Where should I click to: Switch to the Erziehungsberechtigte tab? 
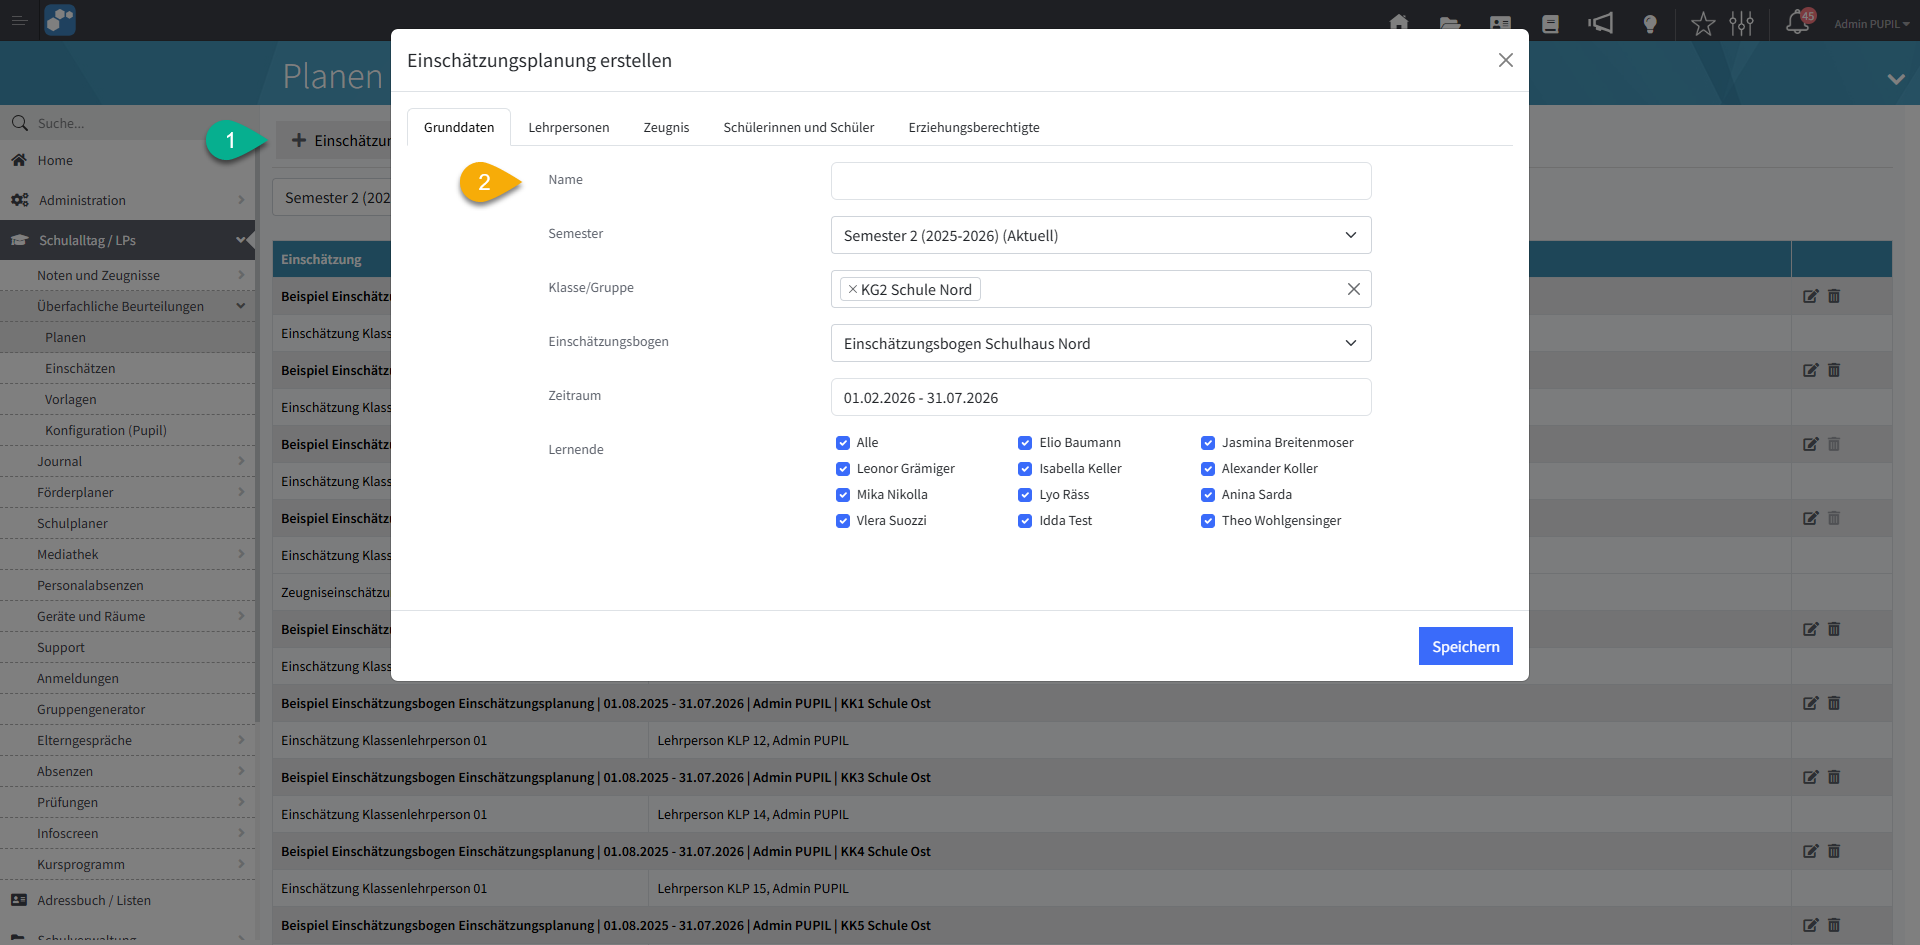[x=974, y=127]
